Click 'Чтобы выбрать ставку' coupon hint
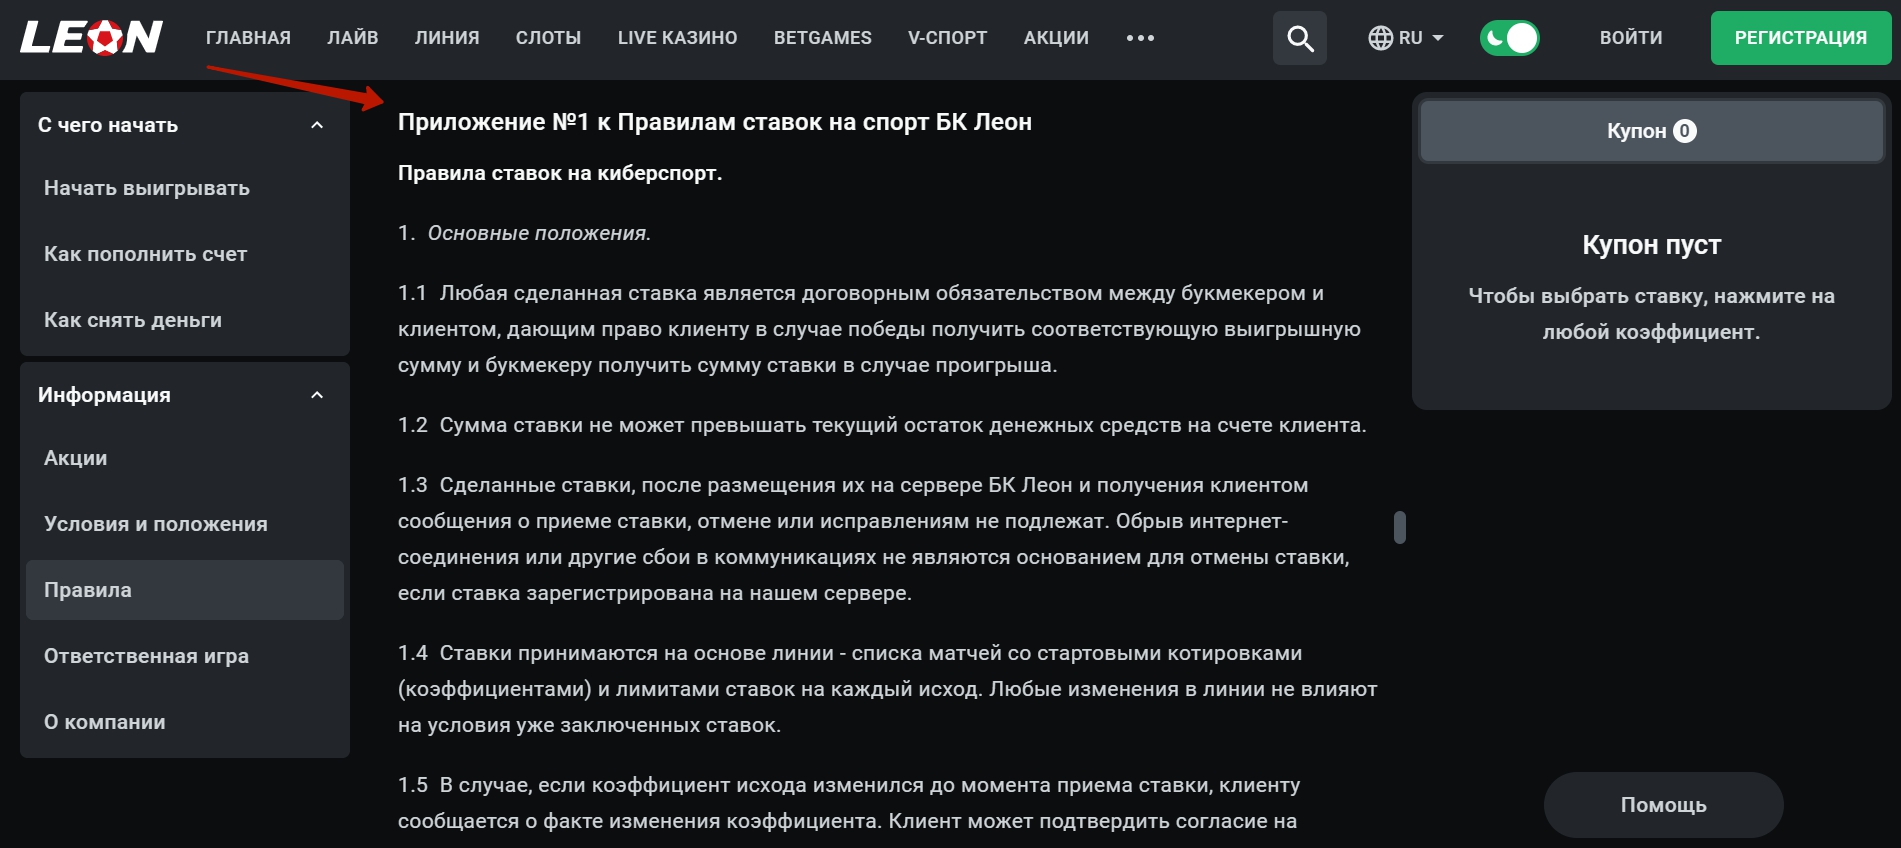Image resolution: width=1901 pixels, height=848 pixels. 1652,314
